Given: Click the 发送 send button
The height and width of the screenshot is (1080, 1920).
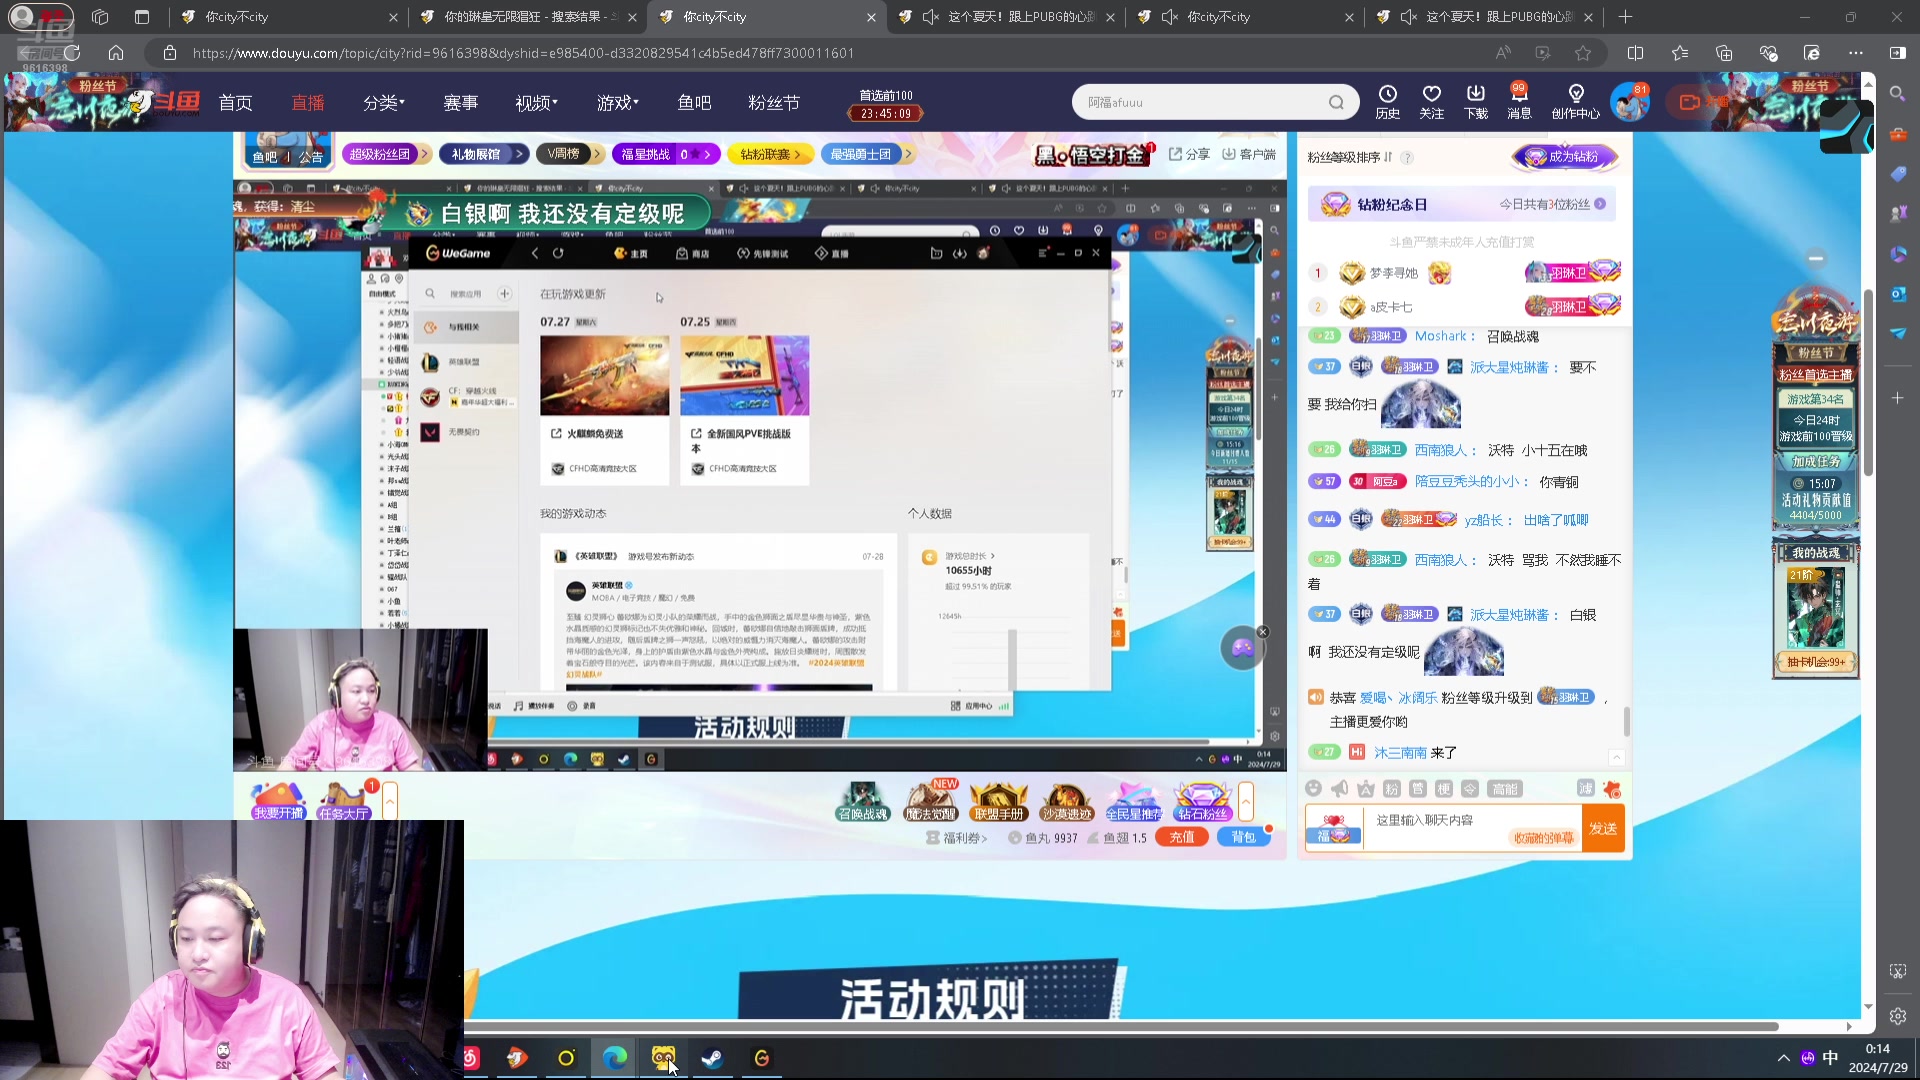Looking at the screenshot, I should tap(1603, 828).
